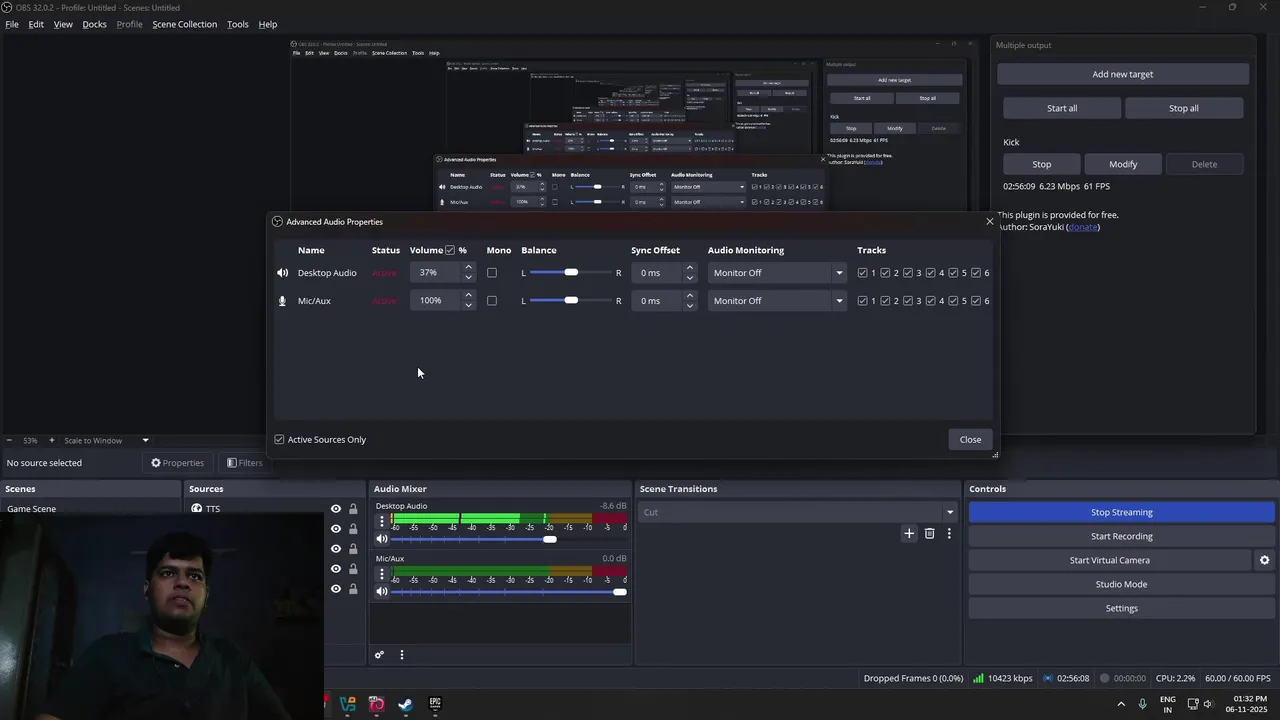
Task: Click the Mic/Aux microphone icon in Advanced Audio Properties
Action: (x=282, y=301)
